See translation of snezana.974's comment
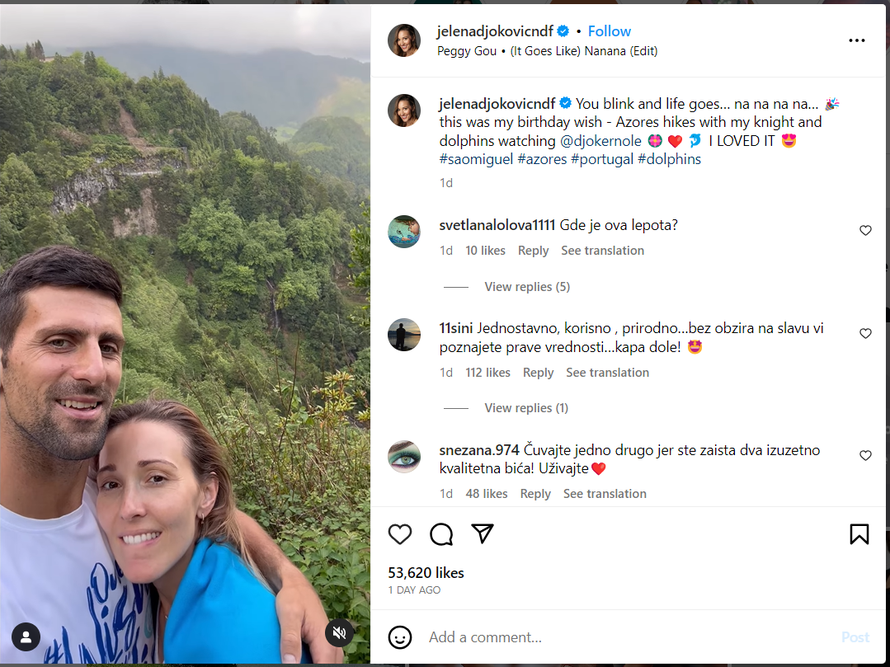Viewport: 890px width, 667px height. pos(604,494)
